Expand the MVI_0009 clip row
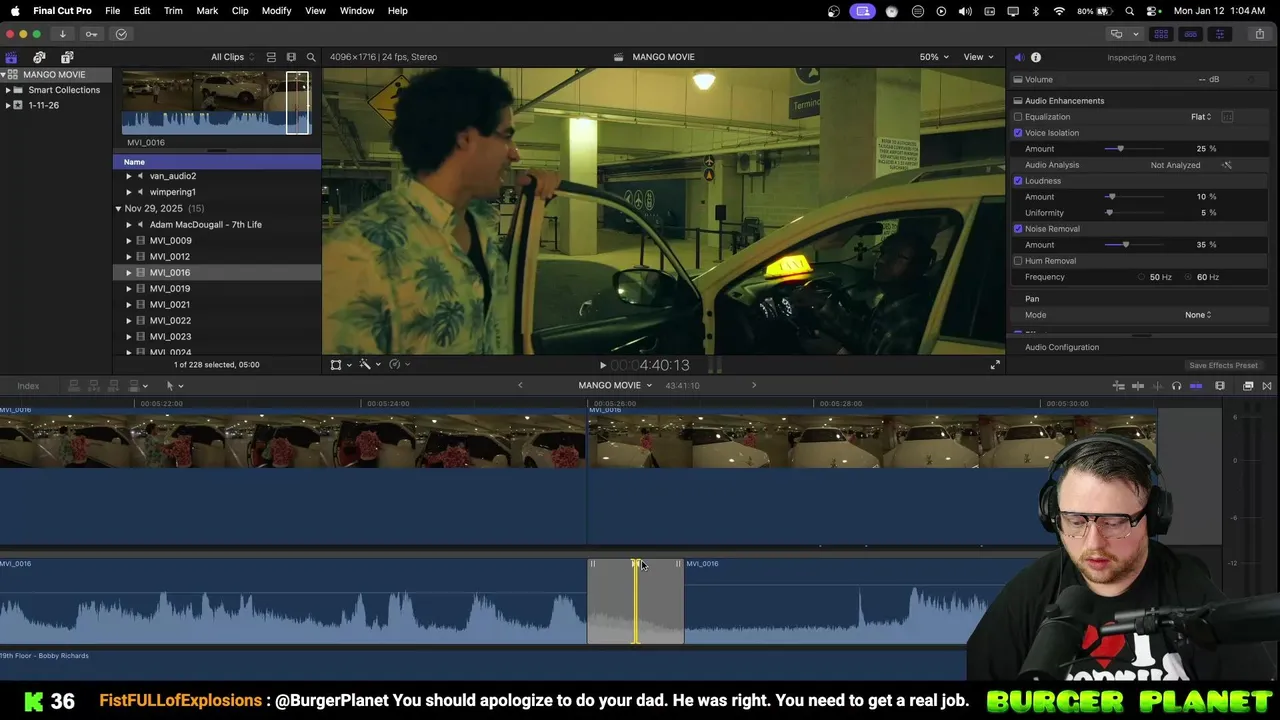 [129, 241]
